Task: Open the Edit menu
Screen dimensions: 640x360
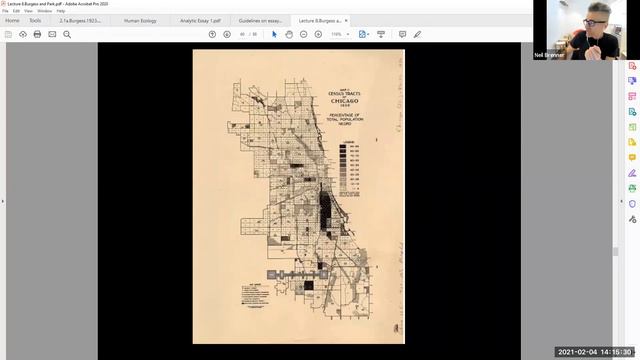Action: coord(16,11)
